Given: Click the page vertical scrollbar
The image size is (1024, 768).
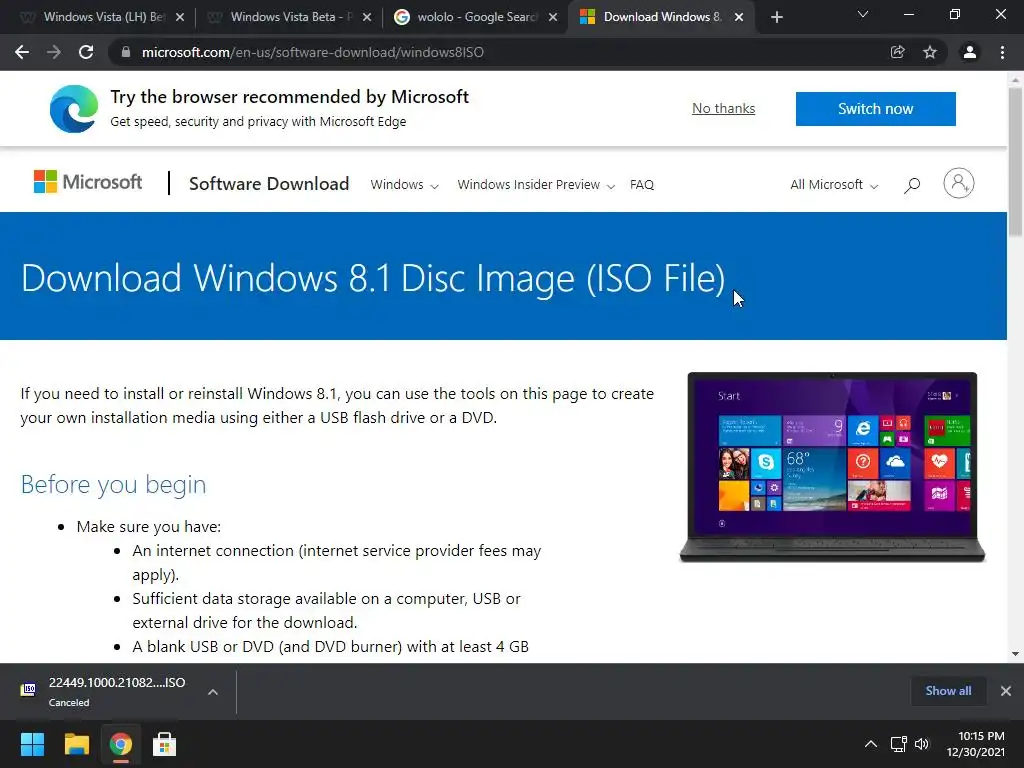Looking at the screenshot, I should point(1015,161).
